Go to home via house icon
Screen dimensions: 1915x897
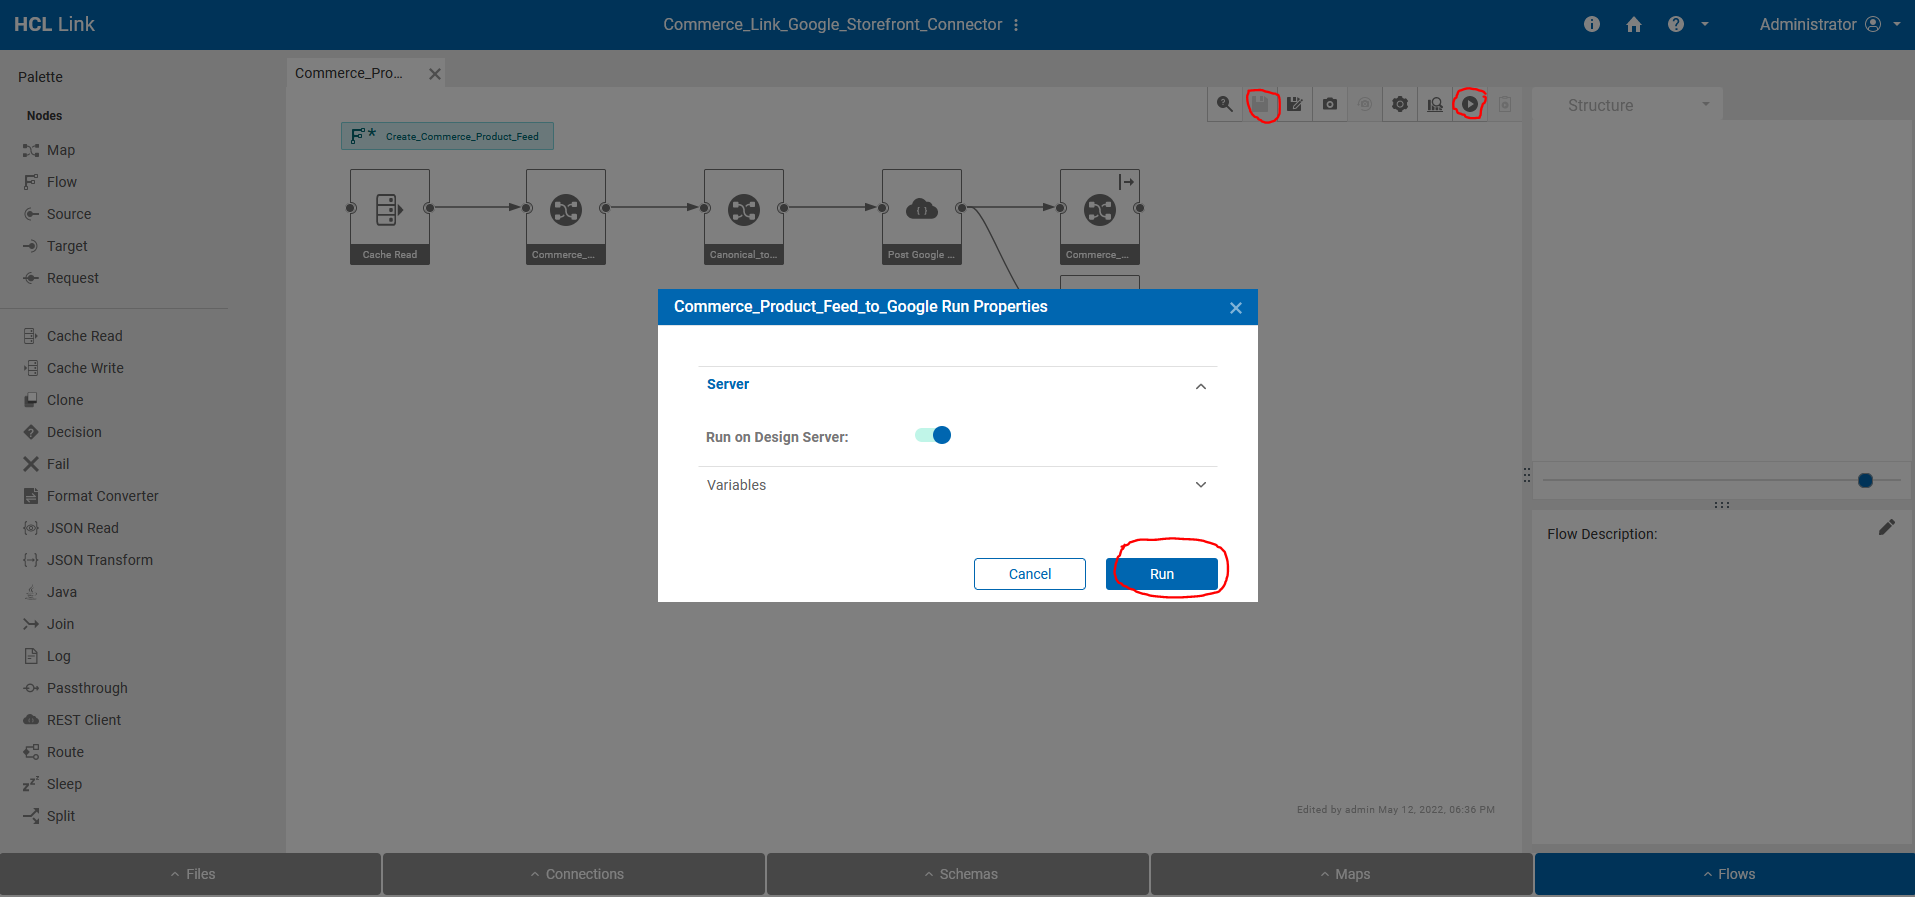pos(1634,24)
